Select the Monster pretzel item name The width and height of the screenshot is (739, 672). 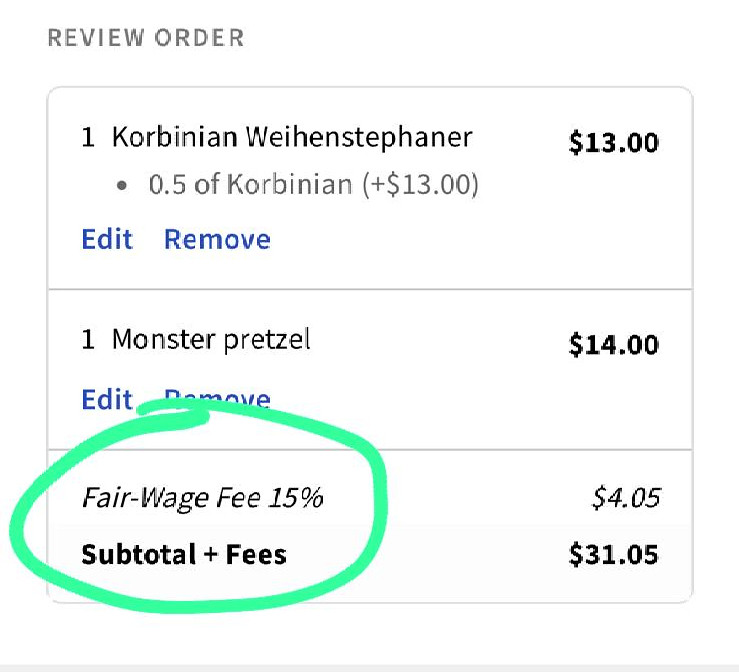[211, 340]
